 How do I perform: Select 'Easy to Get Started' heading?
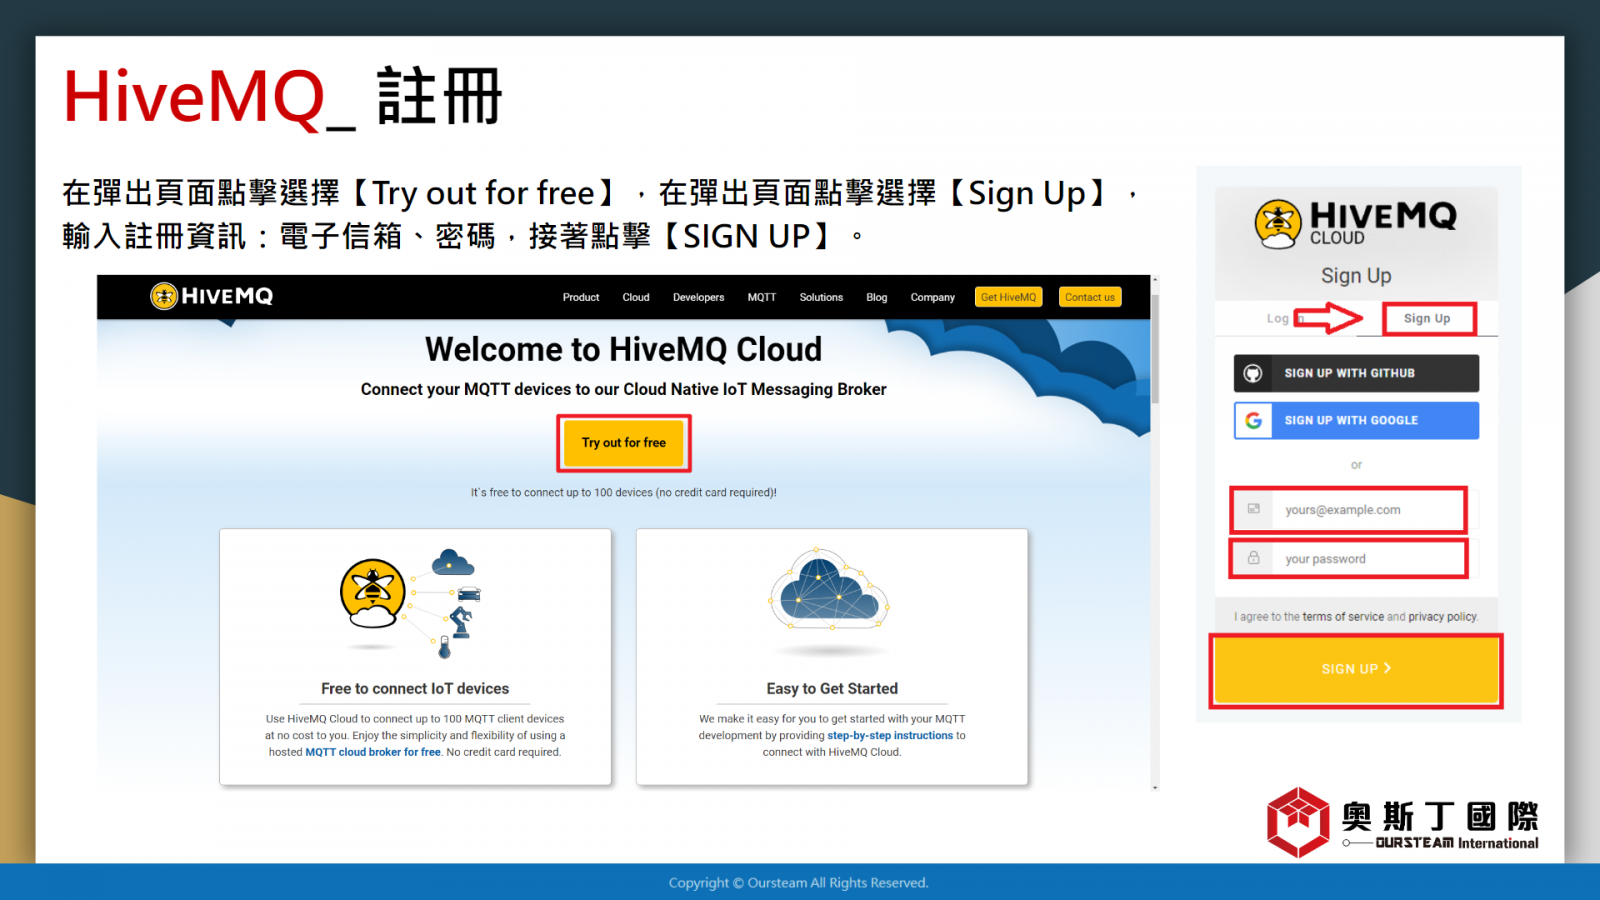(832, 689)
